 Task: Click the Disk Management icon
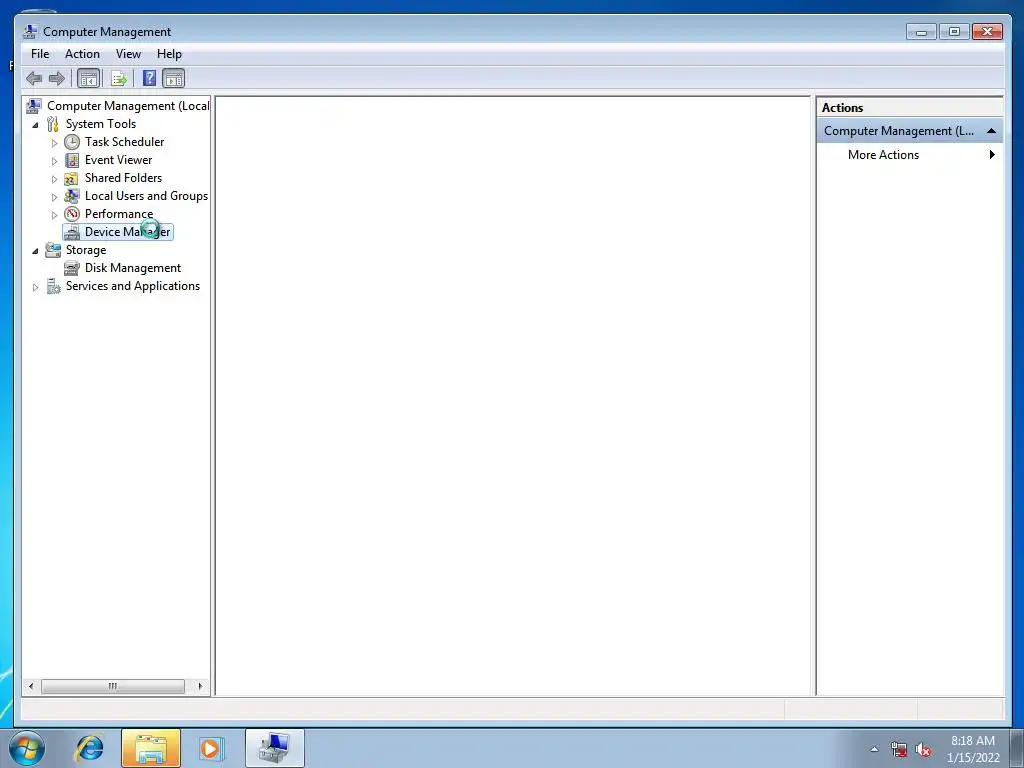(x=72, y=268)
